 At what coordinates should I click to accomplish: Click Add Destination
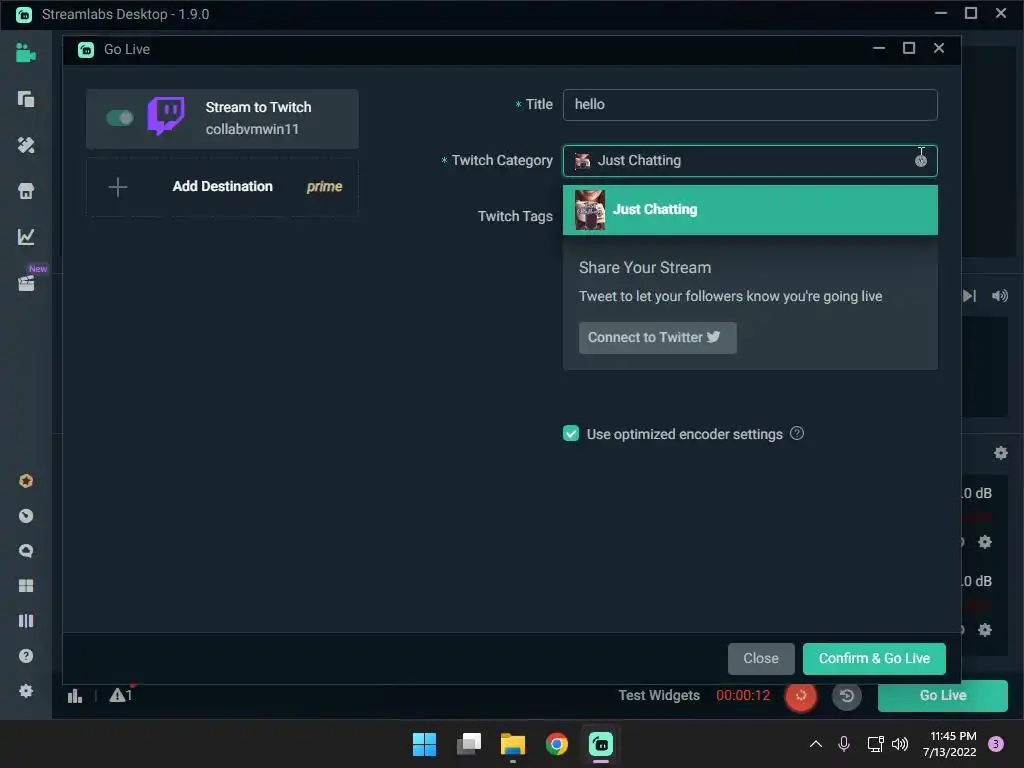pyautogui.click(x=222, y=187)
